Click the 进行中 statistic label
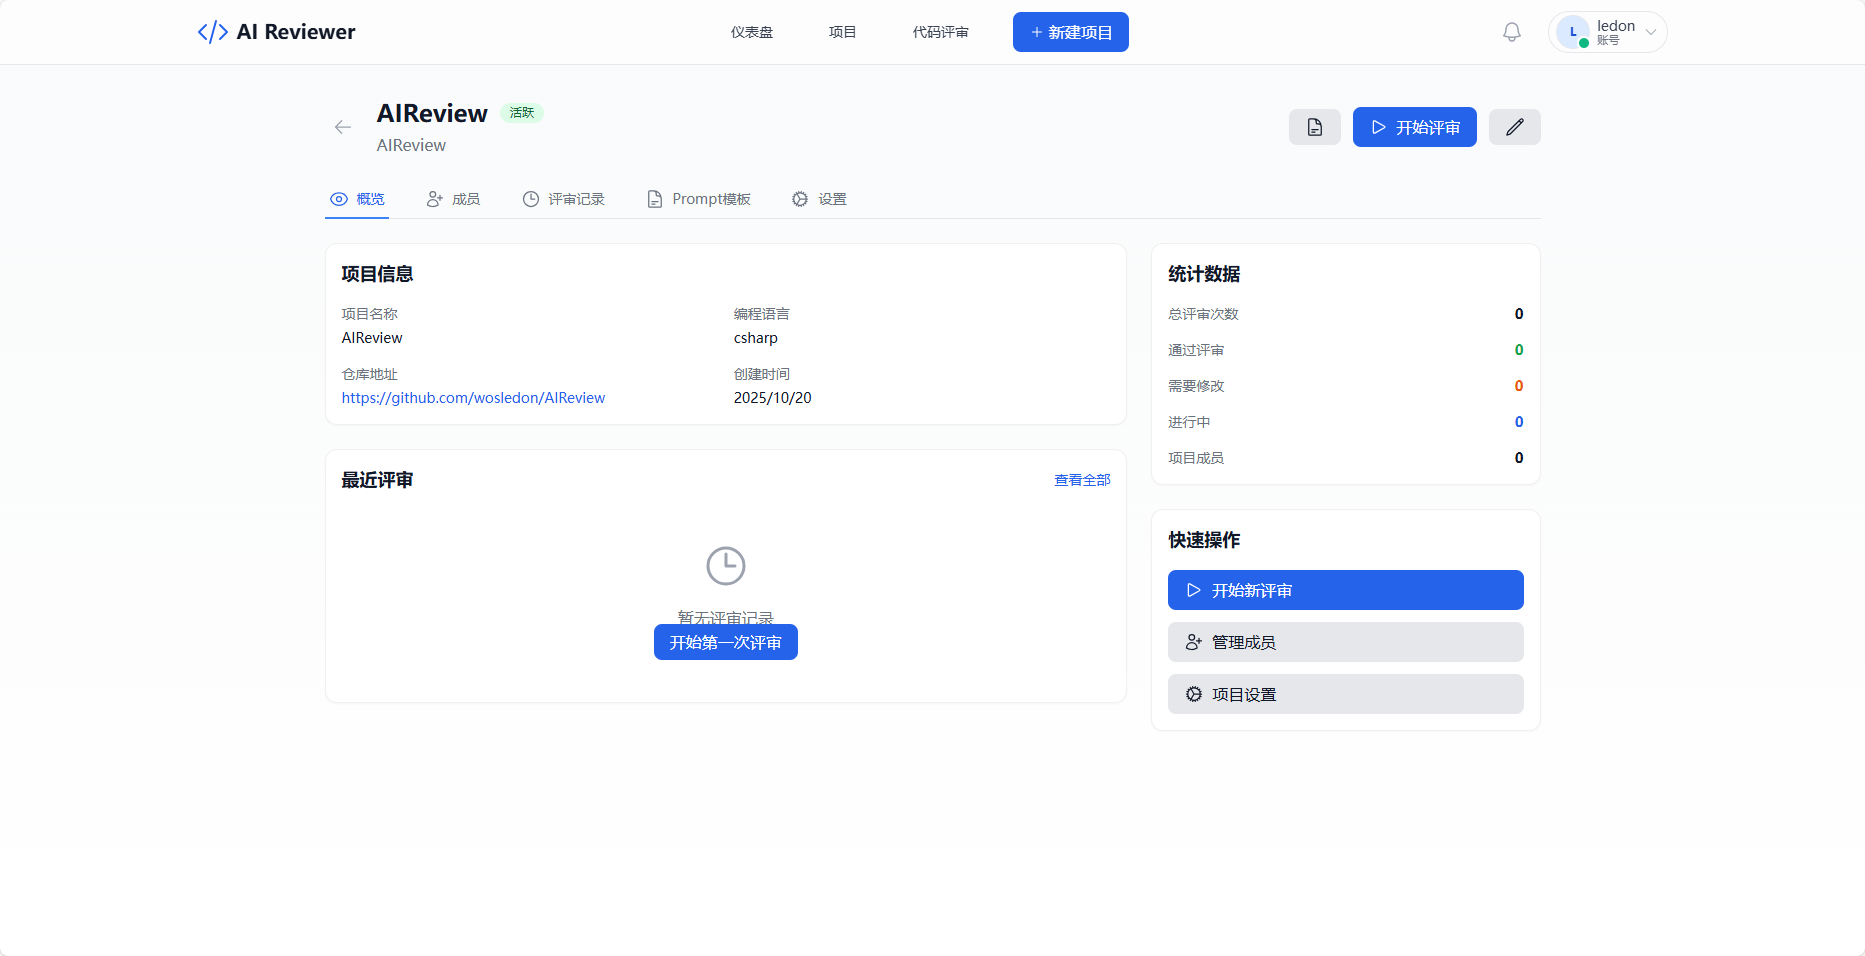 (x=1189, y=422)
